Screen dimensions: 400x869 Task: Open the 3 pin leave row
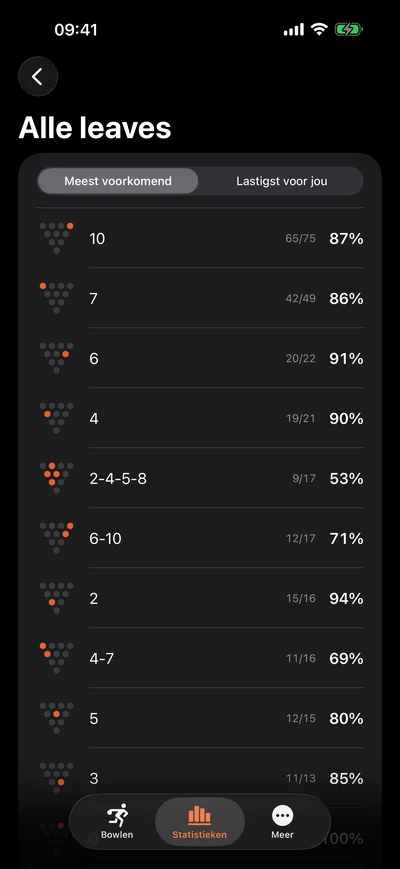click(200, 778)
